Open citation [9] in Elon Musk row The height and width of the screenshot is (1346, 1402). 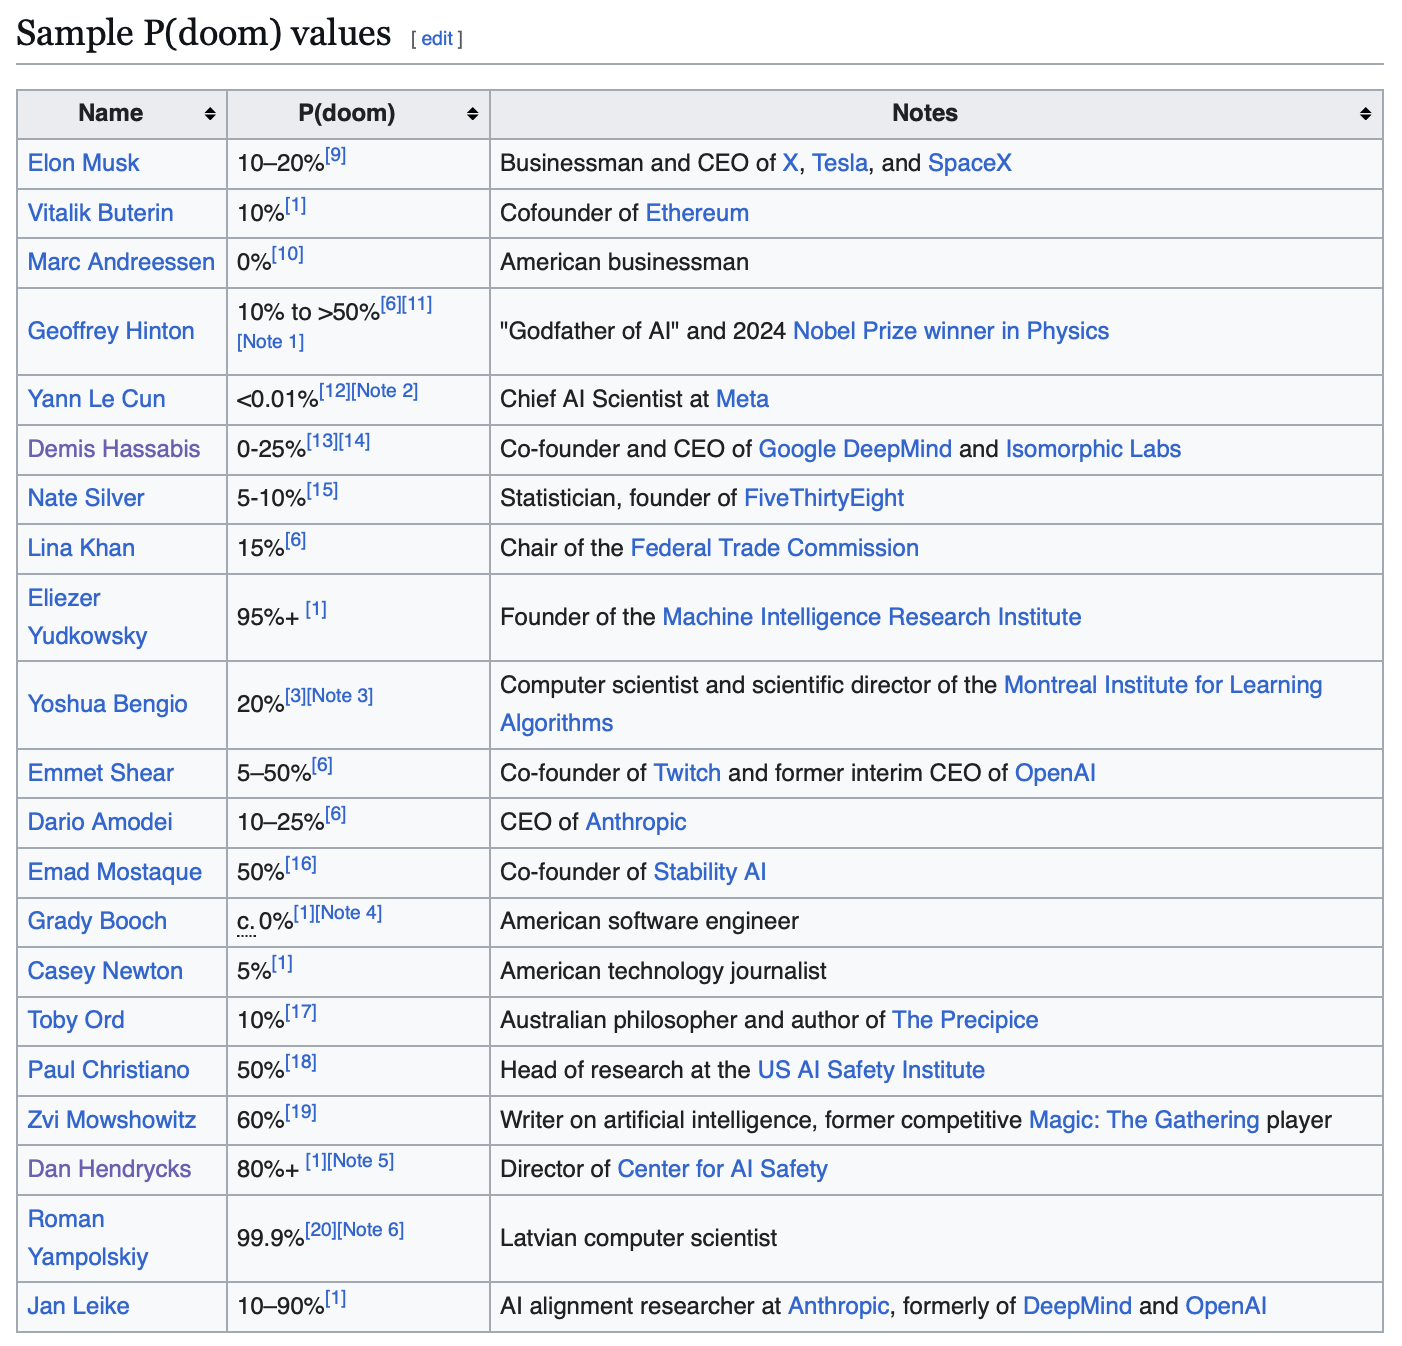pos(336,155)
